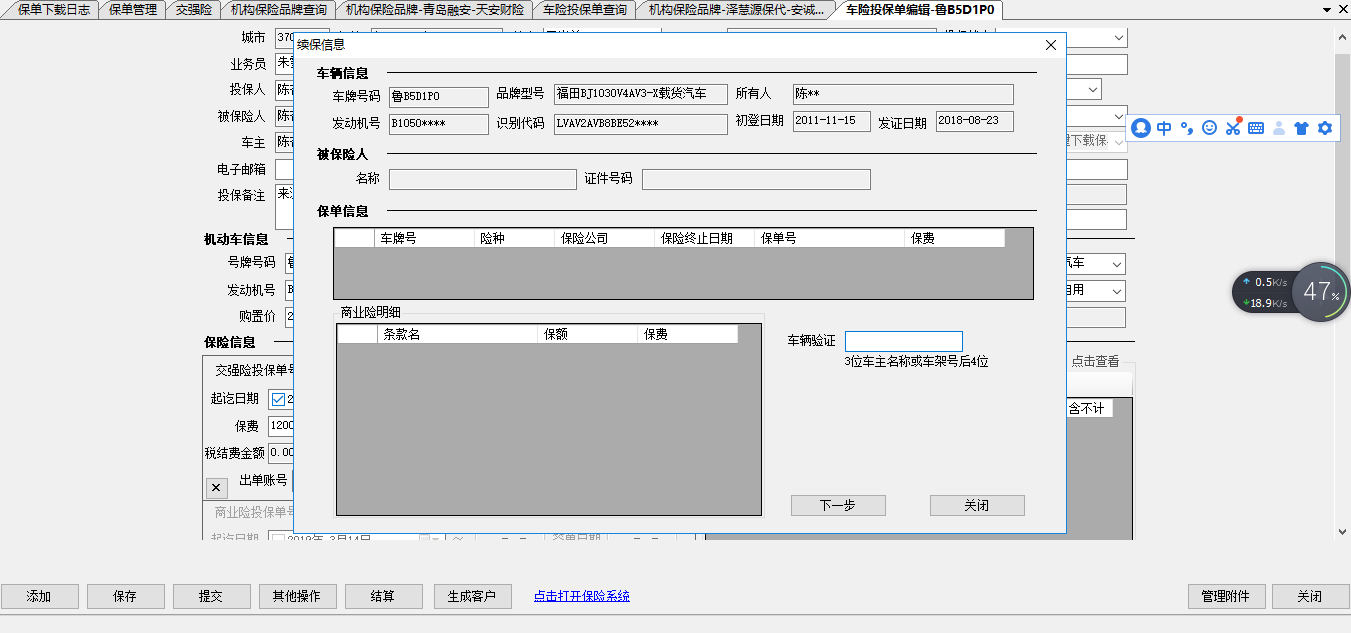Open the usage nature dropdown ending in 用

click(1115, 291)
